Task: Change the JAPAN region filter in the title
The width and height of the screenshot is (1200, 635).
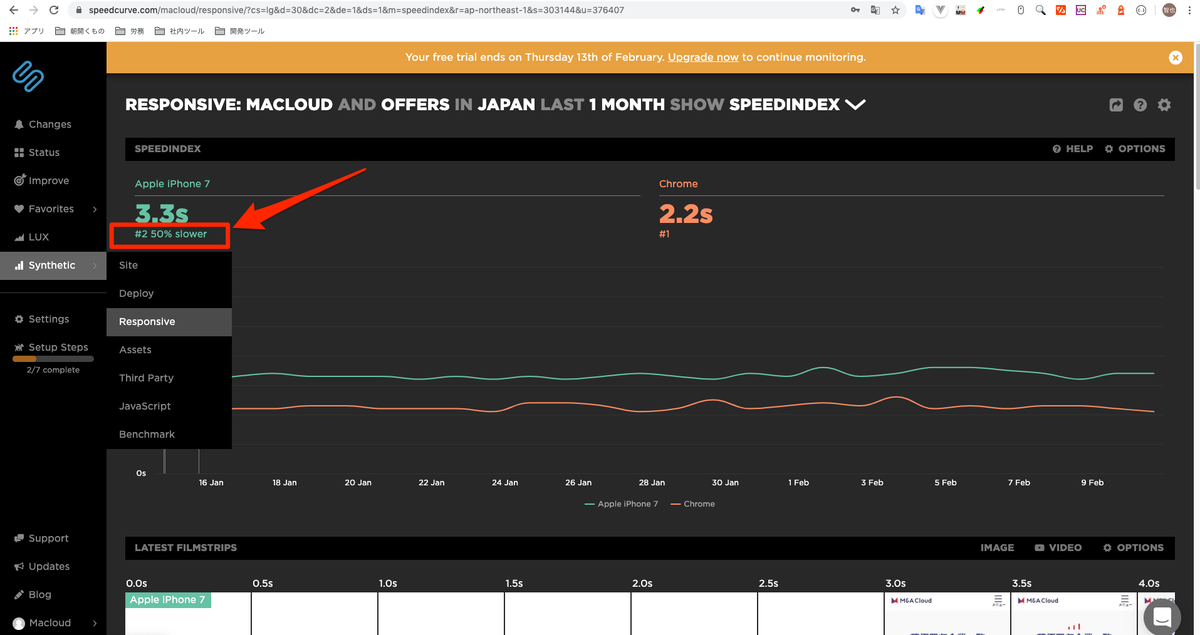Action: coord(506,104)
